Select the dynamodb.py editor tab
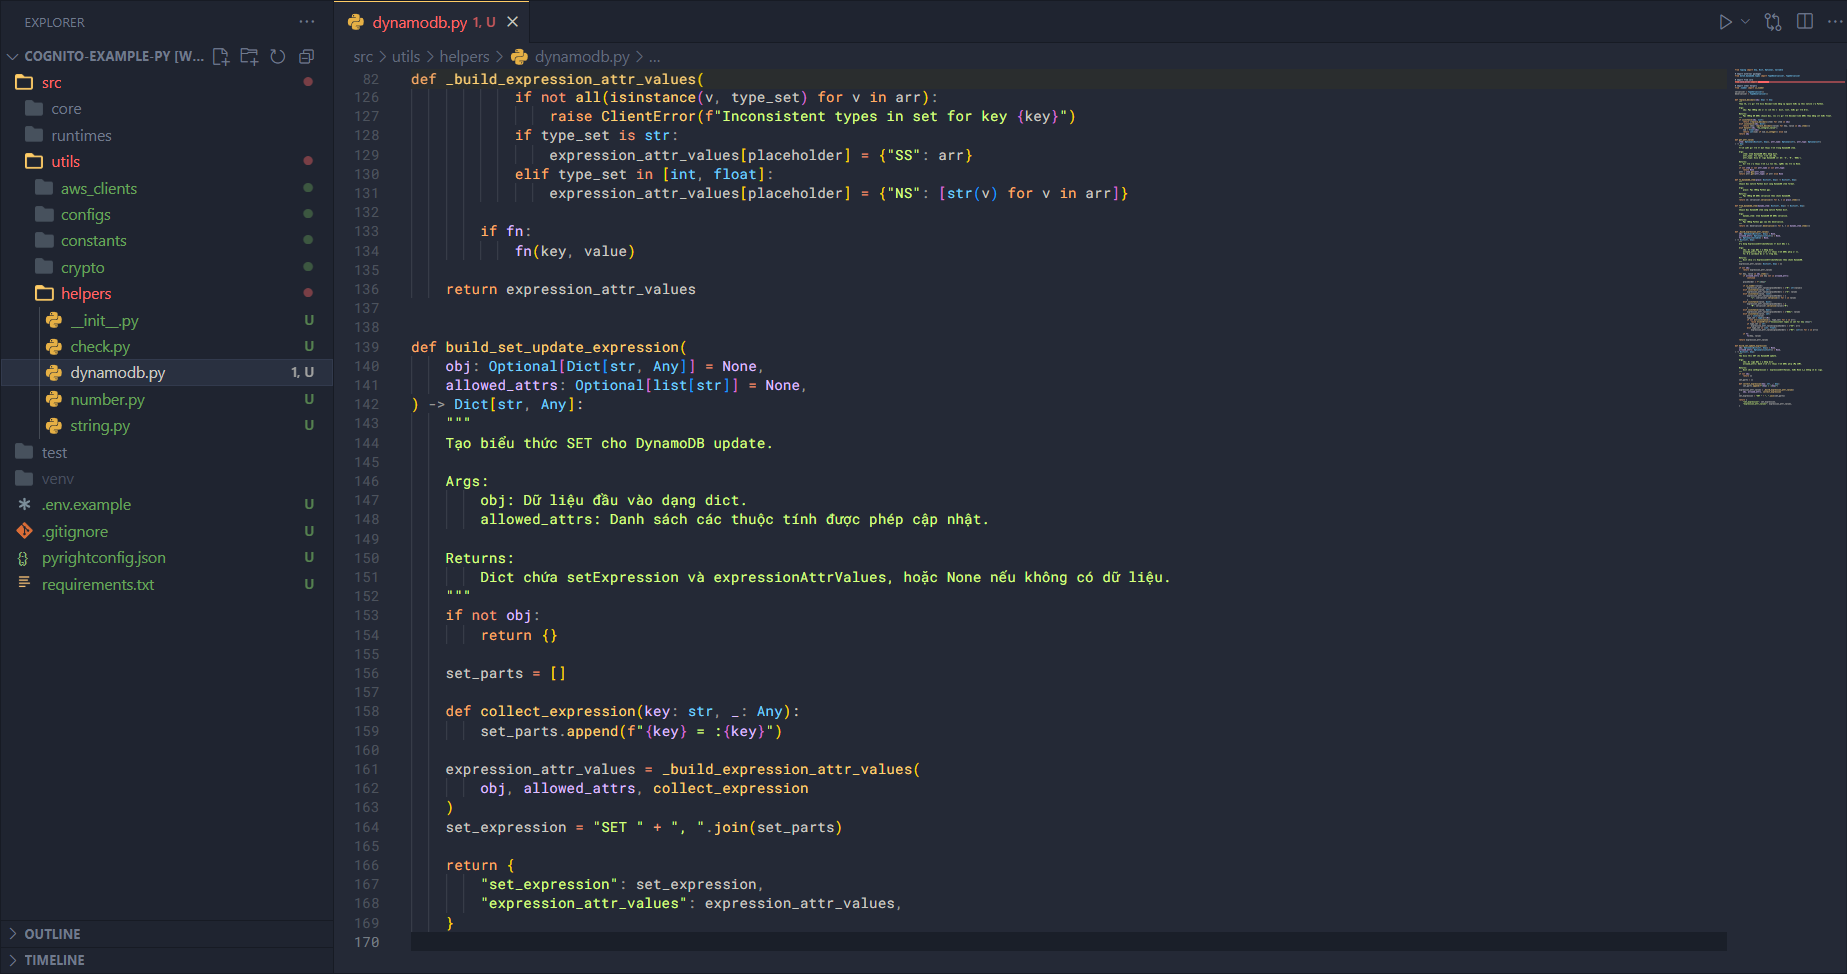 pyautogui.click(x=419, y=22)
